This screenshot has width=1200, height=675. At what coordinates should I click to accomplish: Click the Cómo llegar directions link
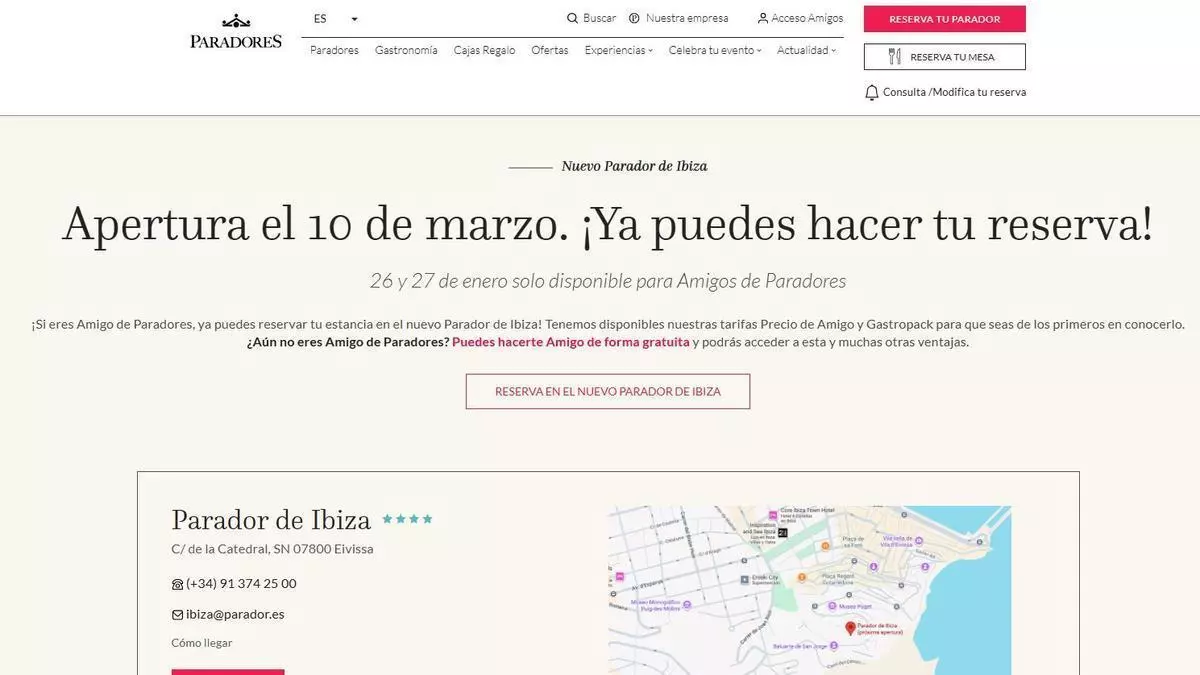(x=201, y=643)
